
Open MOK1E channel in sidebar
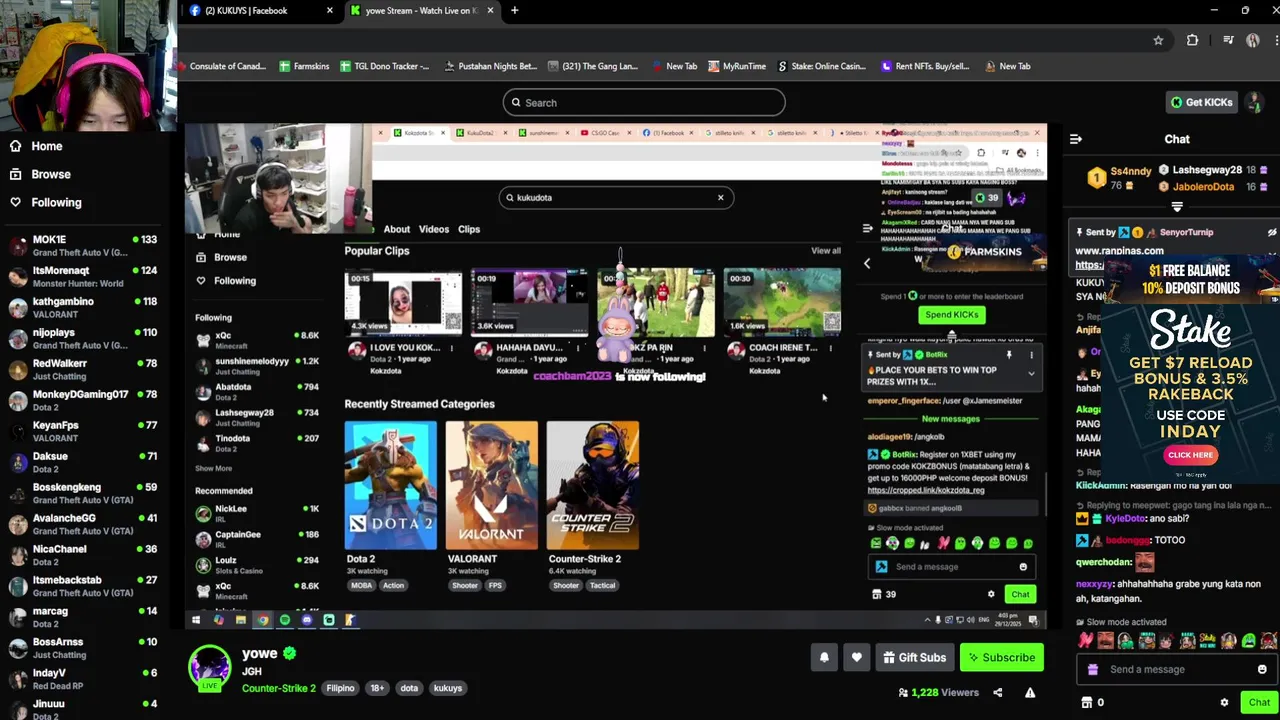[83, 245]
